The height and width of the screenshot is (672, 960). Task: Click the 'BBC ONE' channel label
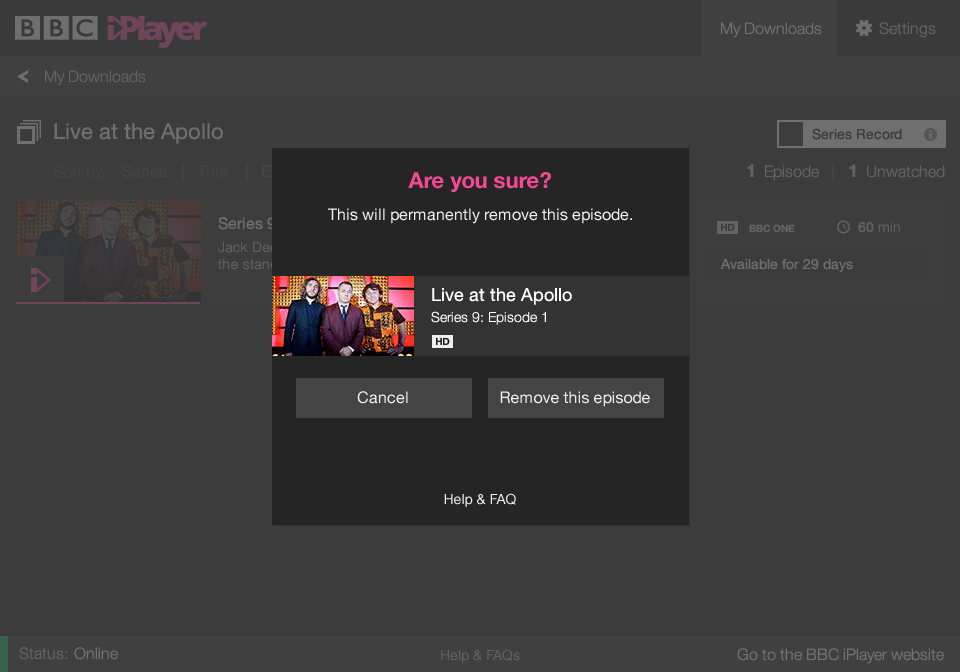[771, 228]
